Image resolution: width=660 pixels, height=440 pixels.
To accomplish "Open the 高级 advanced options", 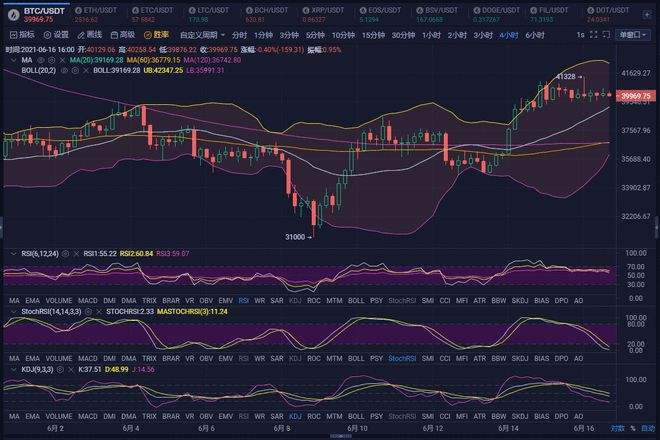I will [122, 35].
